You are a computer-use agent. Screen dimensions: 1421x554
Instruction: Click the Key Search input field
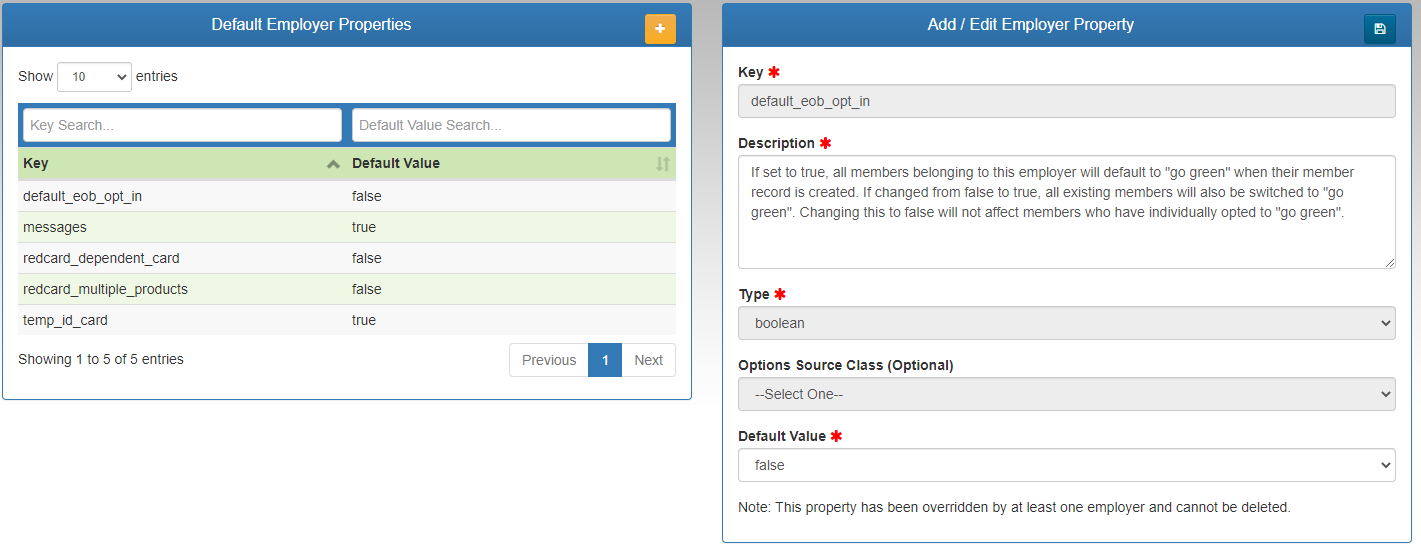click(x=182, y=125)
